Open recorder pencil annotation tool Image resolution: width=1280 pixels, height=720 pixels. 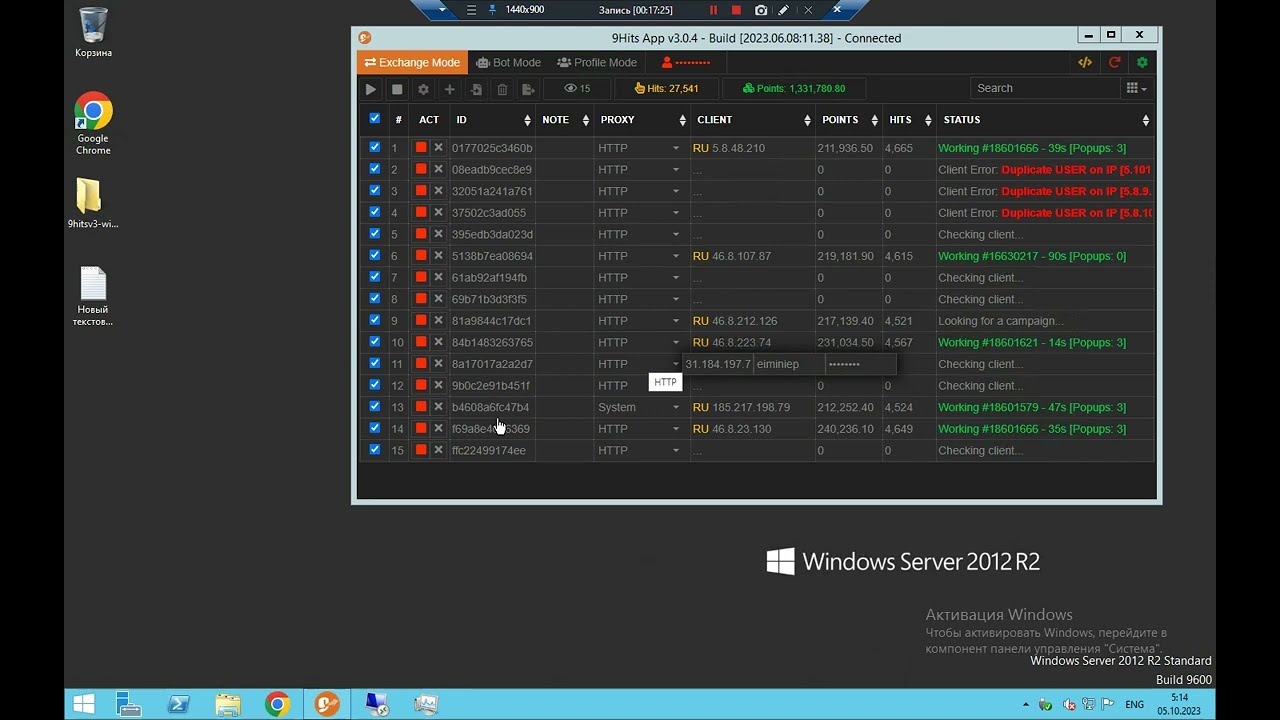click(784, 10)
